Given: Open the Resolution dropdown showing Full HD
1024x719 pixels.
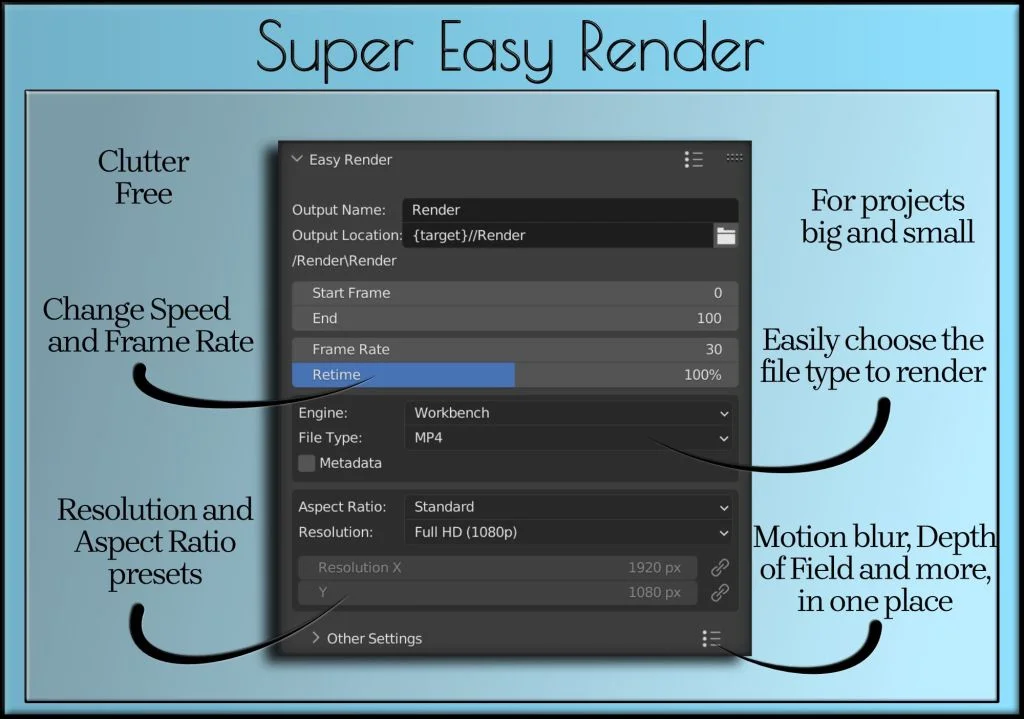Looking at the screenshot, I should click(570, 532).
